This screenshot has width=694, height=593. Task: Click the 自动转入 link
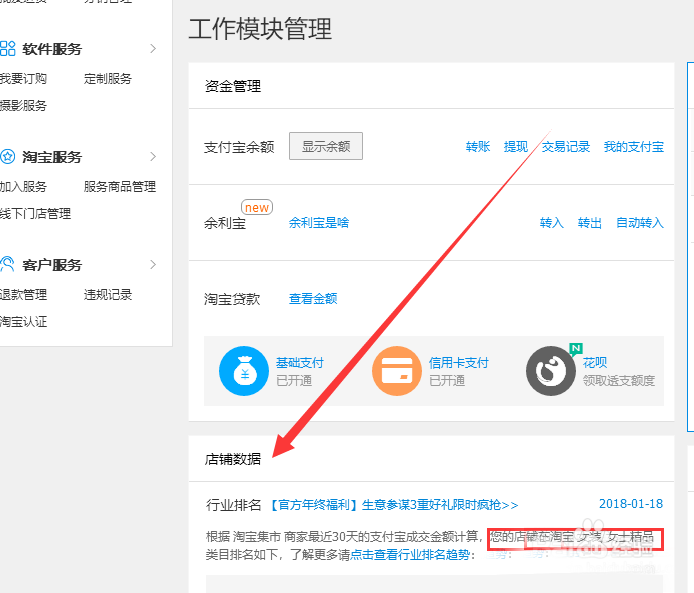click(x=640, y=223)
